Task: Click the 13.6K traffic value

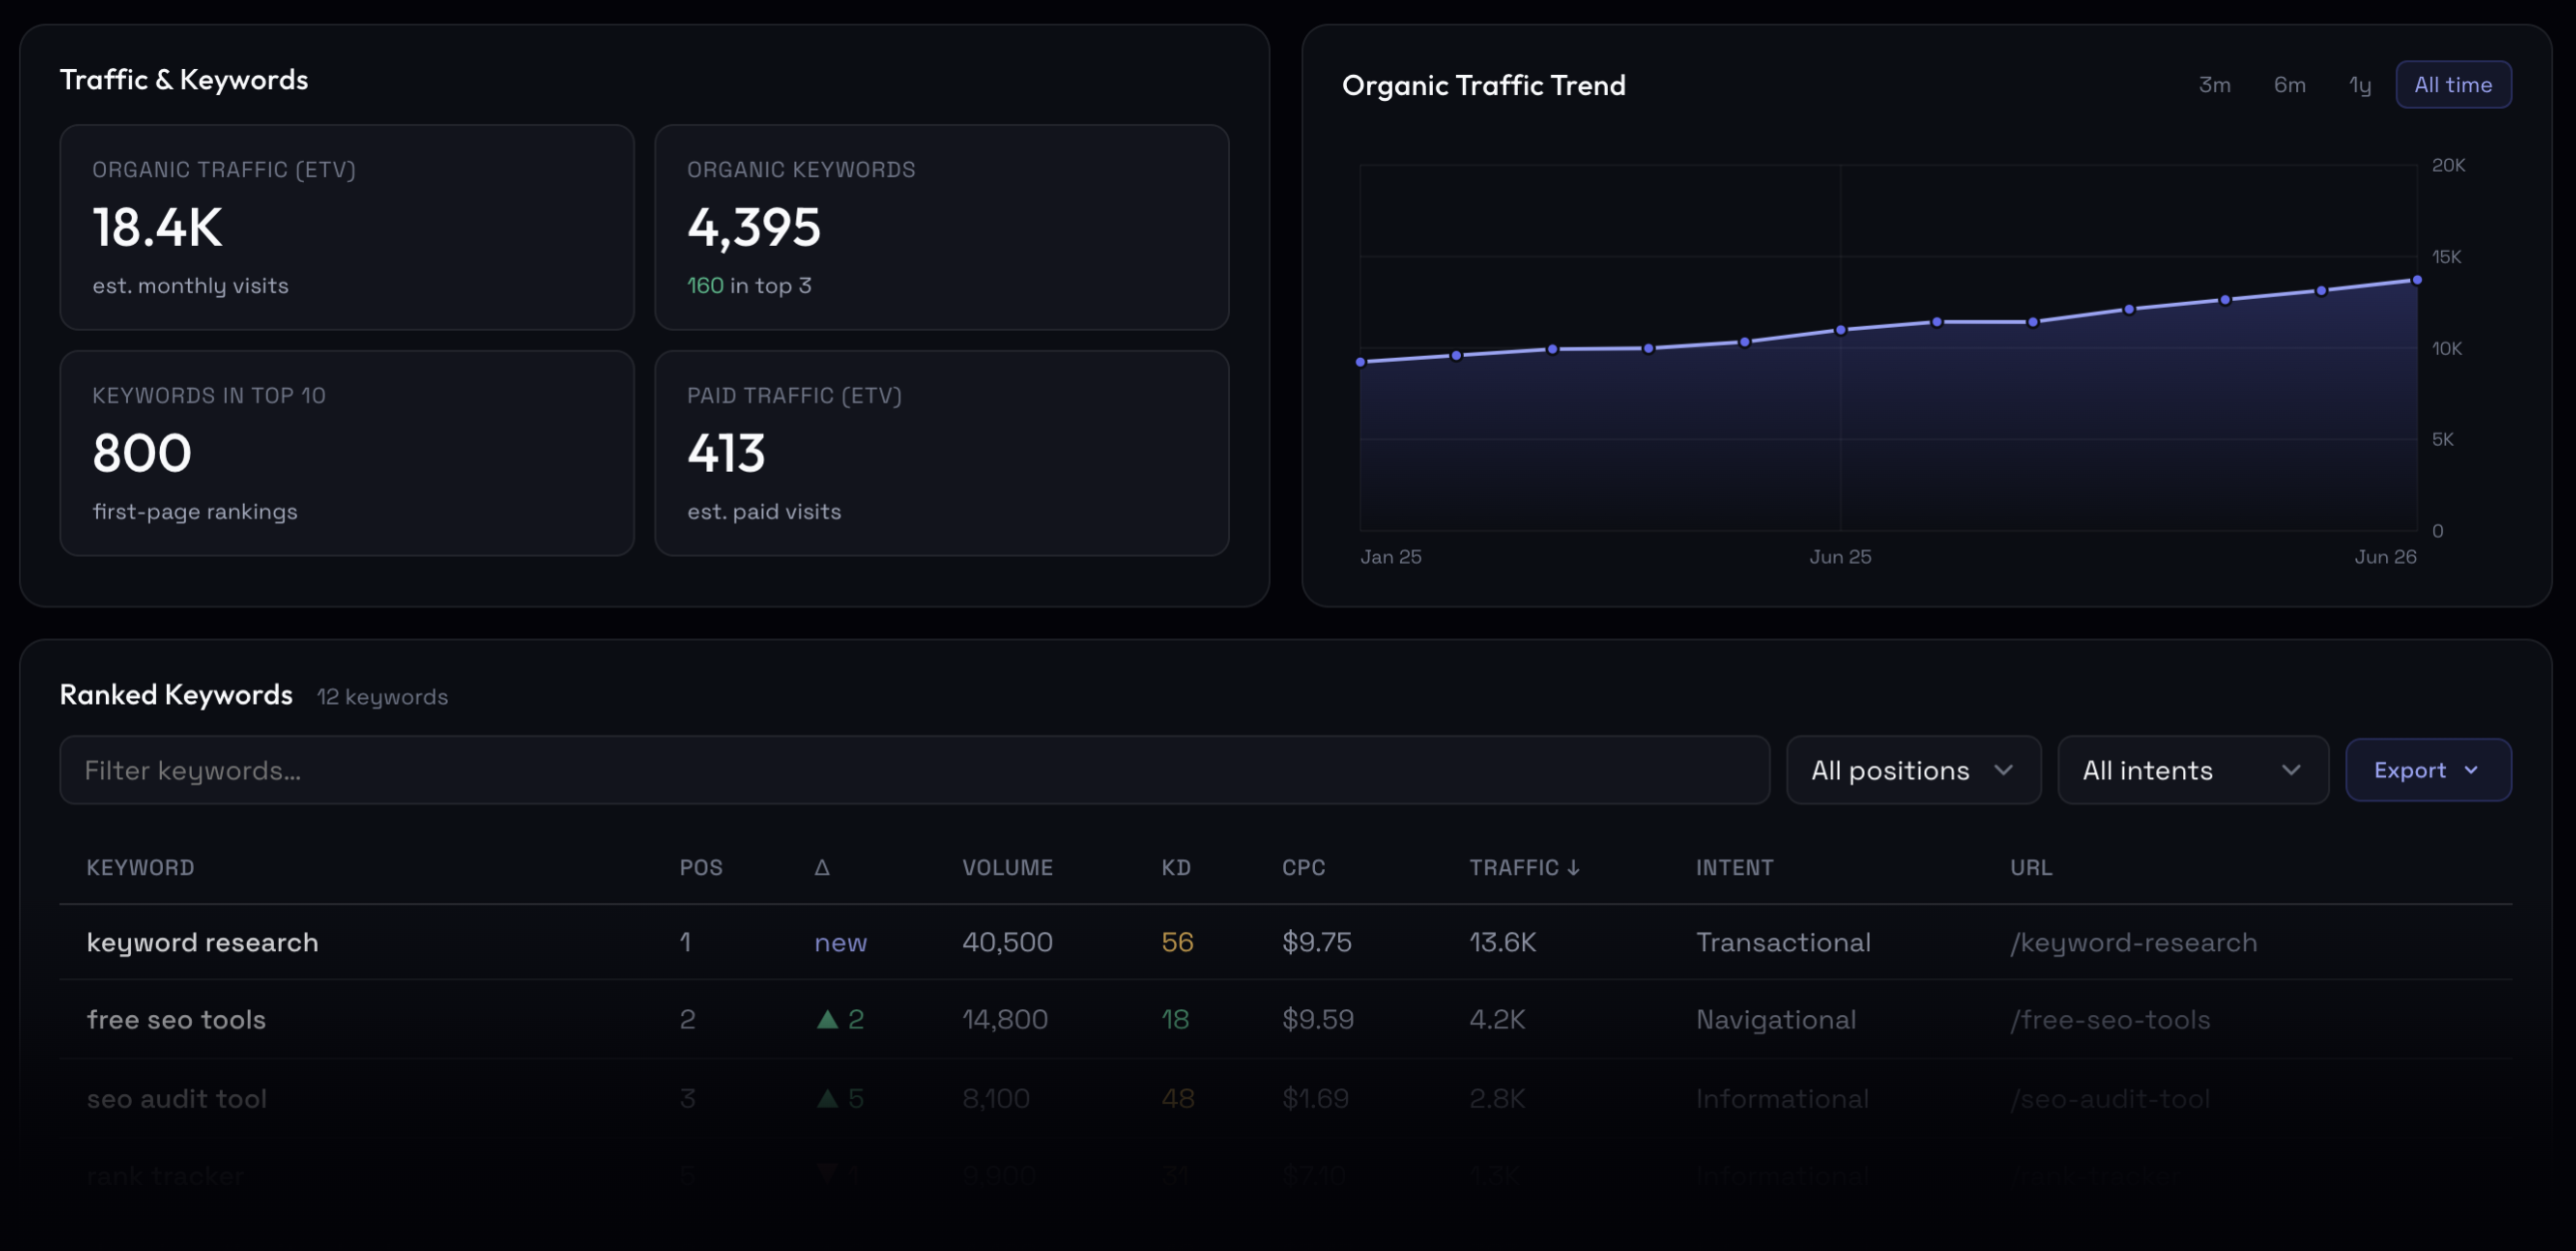Action: (x=1502, y=942)
